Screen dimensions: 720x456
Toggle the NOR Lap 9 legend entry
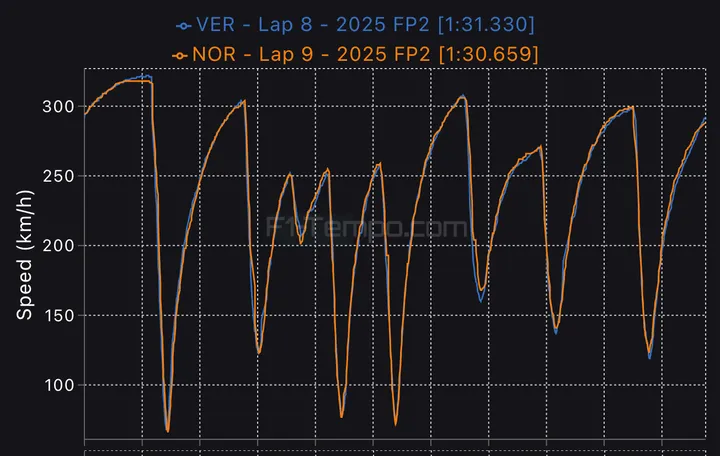point(355,54)
